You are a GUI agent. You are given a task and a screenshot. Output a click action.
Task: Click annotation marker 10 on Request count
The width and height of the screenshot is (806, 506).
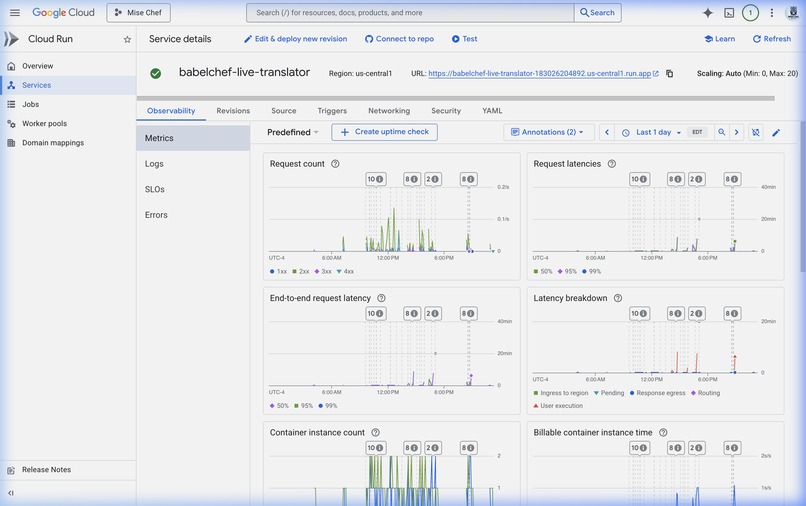coord(376,179)
